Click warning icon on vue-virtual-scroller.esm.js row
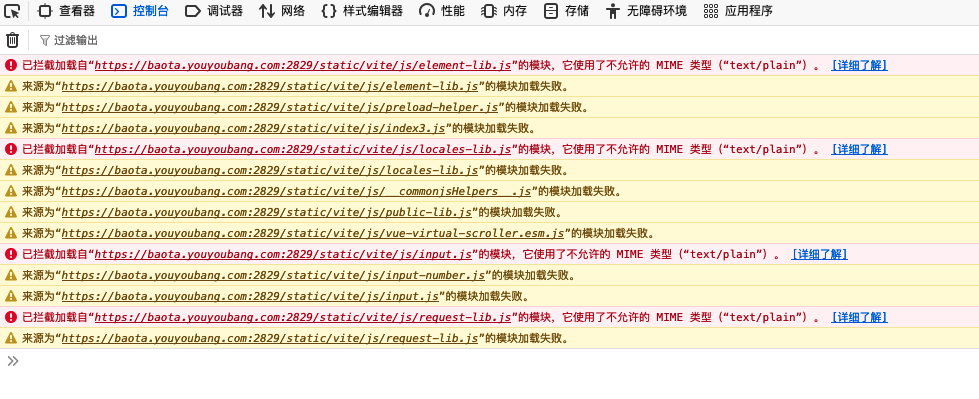The height and width of the screenshot is (399, 979). point(11,233)
